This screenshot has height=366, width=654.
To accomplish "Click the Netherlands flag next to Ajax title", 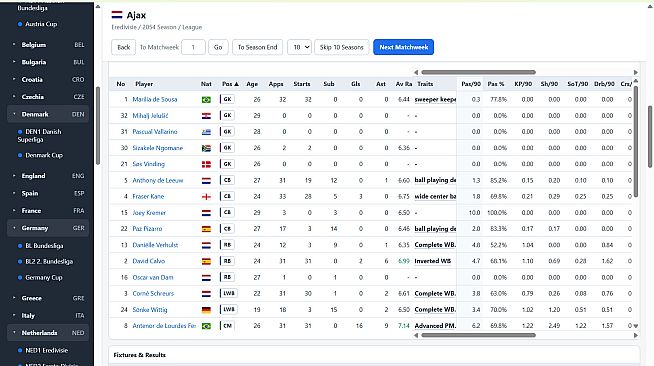I will (117, 15).
